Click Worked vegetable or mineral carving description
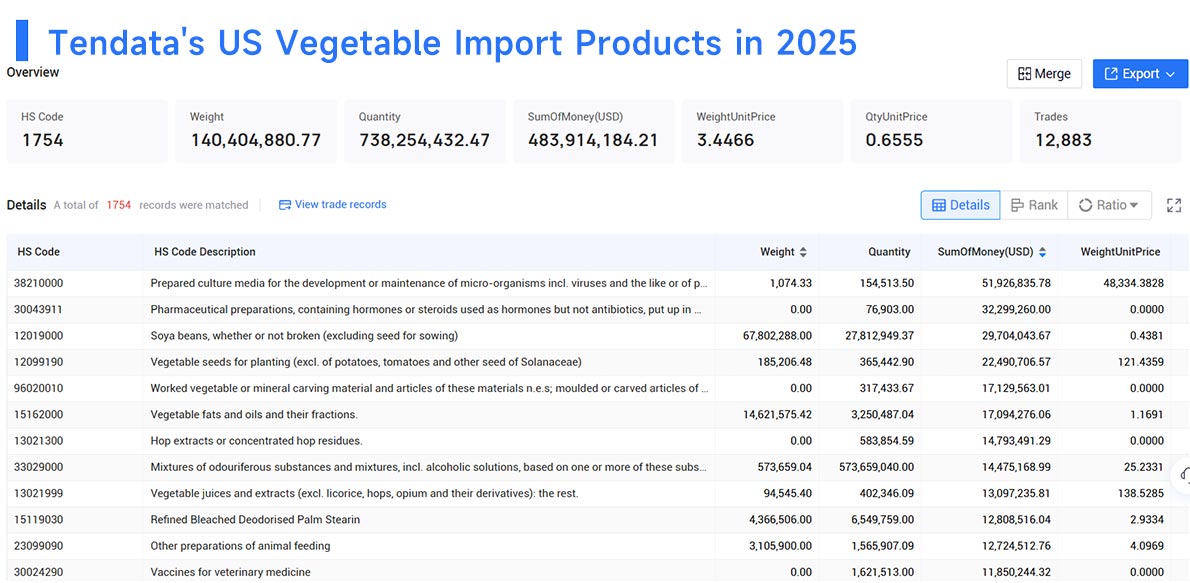This screenshot has height=583, width=1190. [429, 388]
